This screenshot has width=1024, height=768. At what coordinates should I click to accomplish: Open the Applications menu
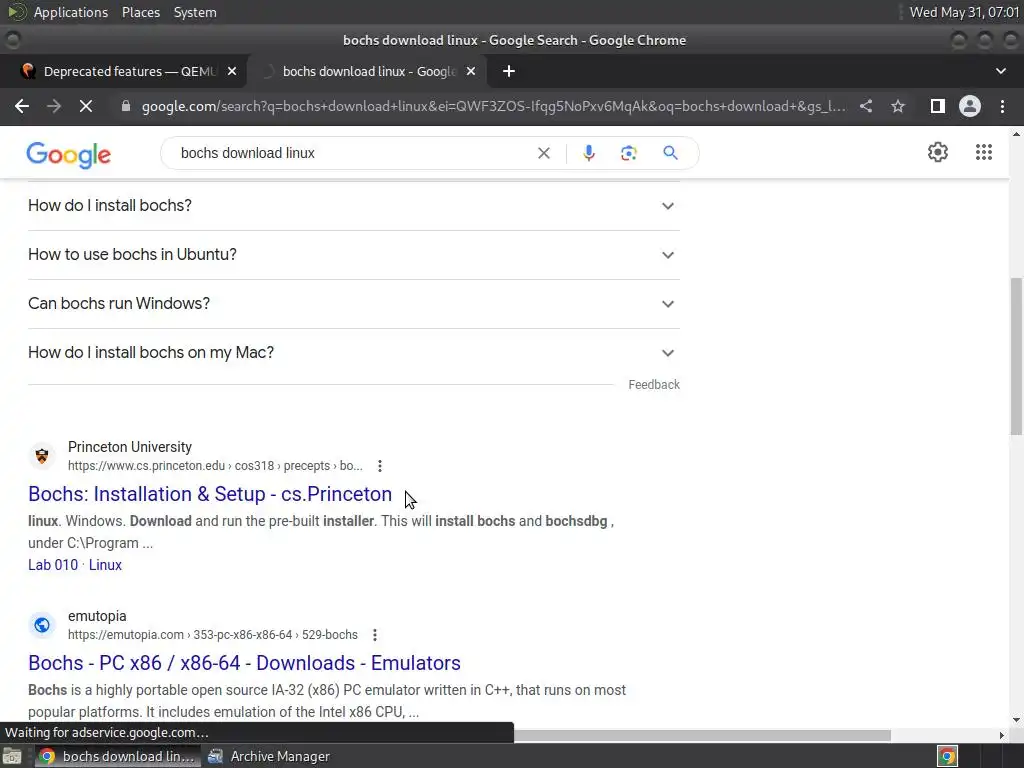click(71, 12)
